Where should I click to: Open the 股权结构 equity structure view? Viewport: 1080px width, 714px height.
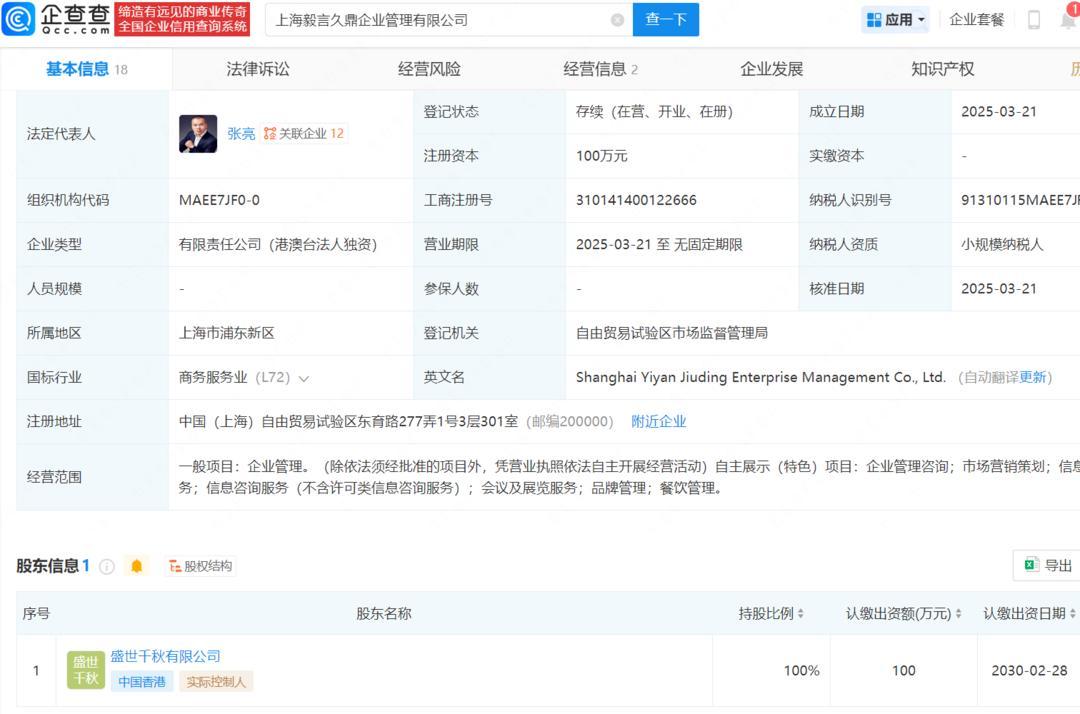click(200, 567)
